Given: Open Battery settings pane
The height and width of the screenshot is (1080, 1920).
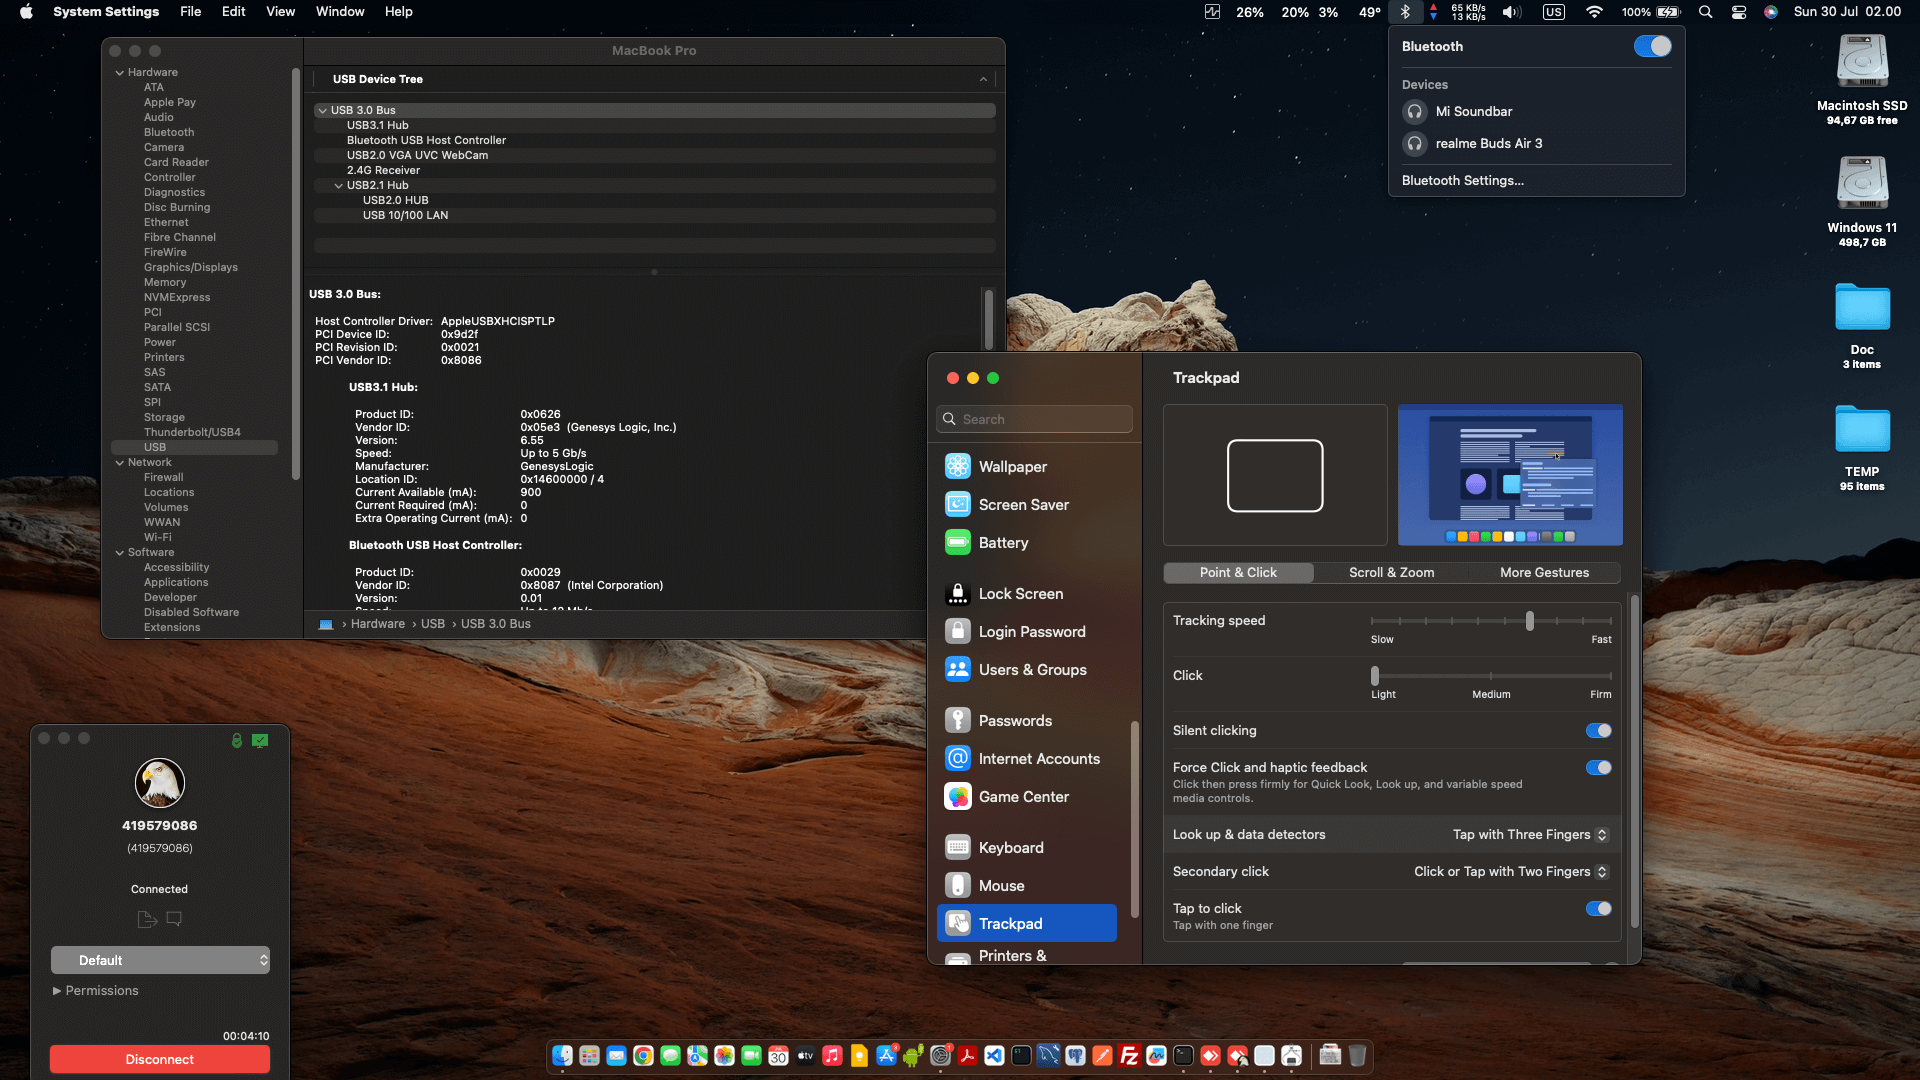Looking at the screenshot, I should click(1027, 542).
